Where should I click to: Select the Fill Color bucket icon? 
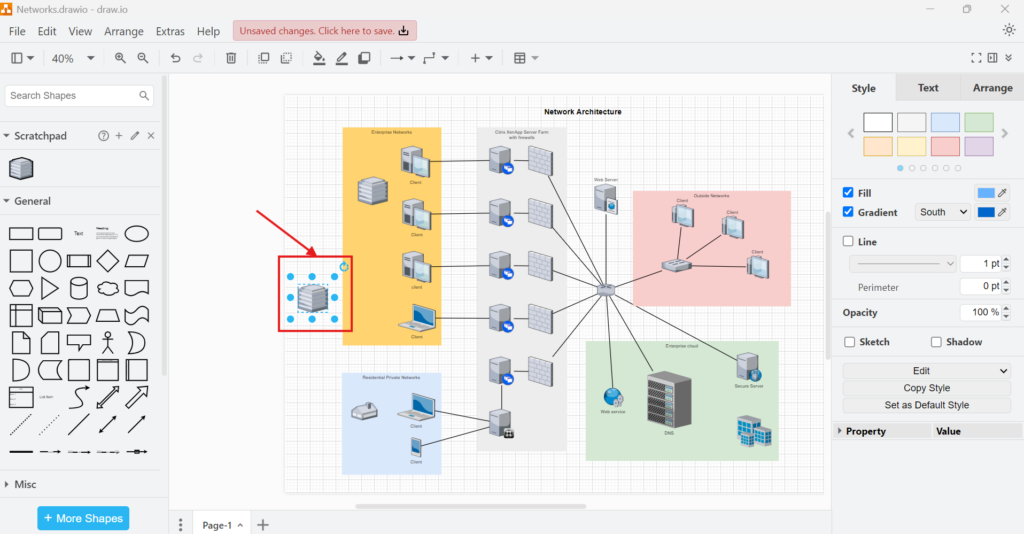[319, 58]
